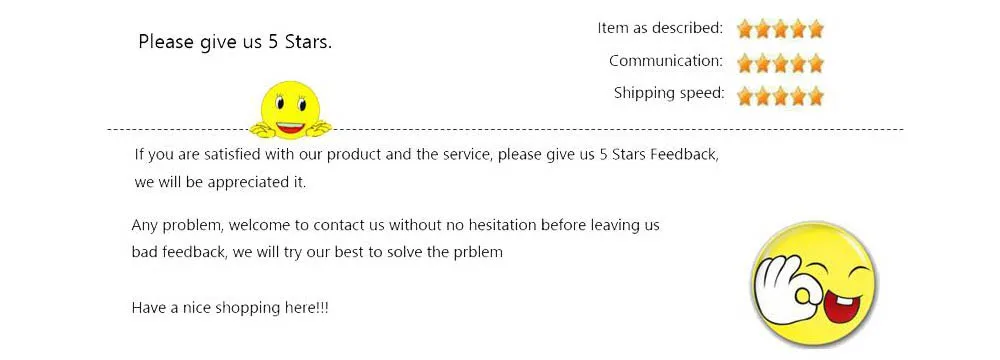Click the fifth star in Communication rating
Viewport: 1000px width, 360px height.
pos(816,63)
